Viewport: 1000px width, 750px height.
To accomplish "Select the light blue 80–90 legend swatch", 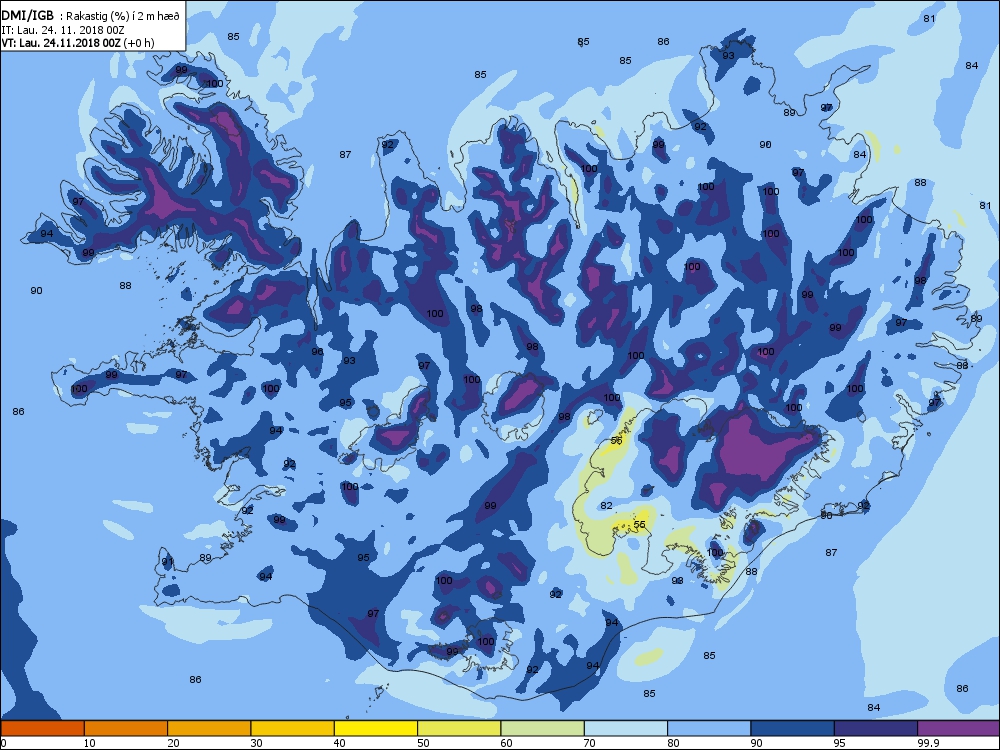I will 709,728.
